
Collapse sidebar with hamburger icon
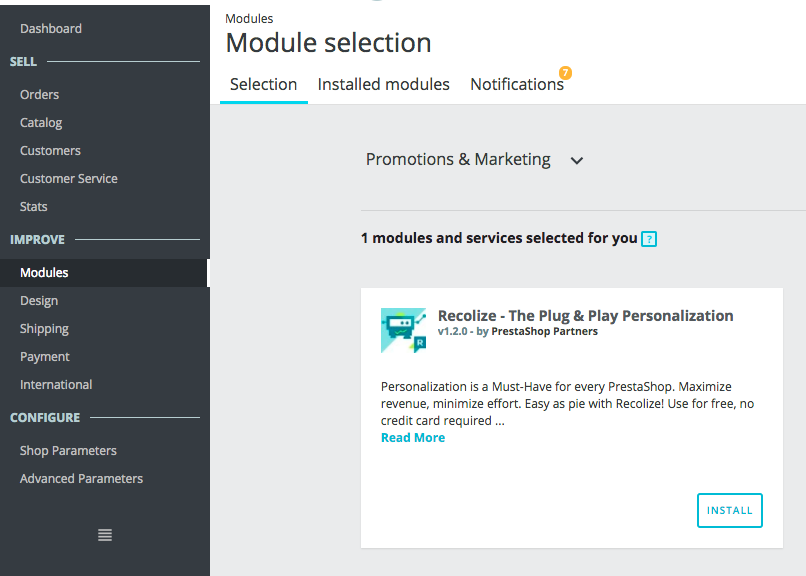tap(105, 535)
